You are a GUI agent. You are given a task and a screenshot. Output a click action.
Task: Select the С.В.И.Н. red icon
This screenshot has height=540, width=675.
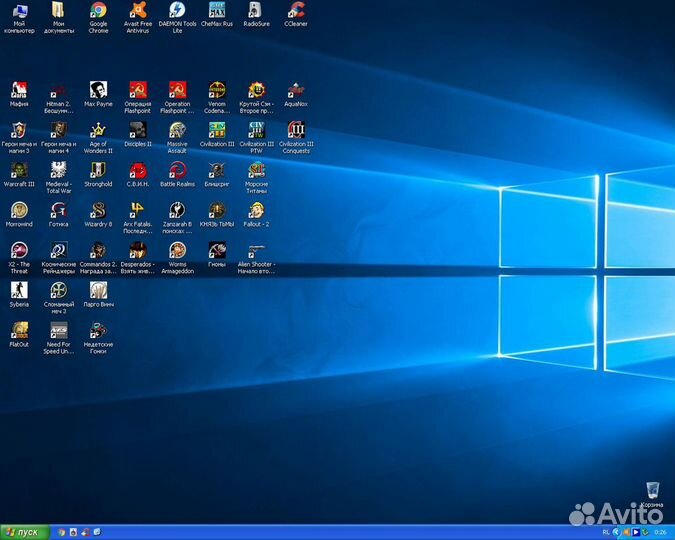(x=138, y=175)
